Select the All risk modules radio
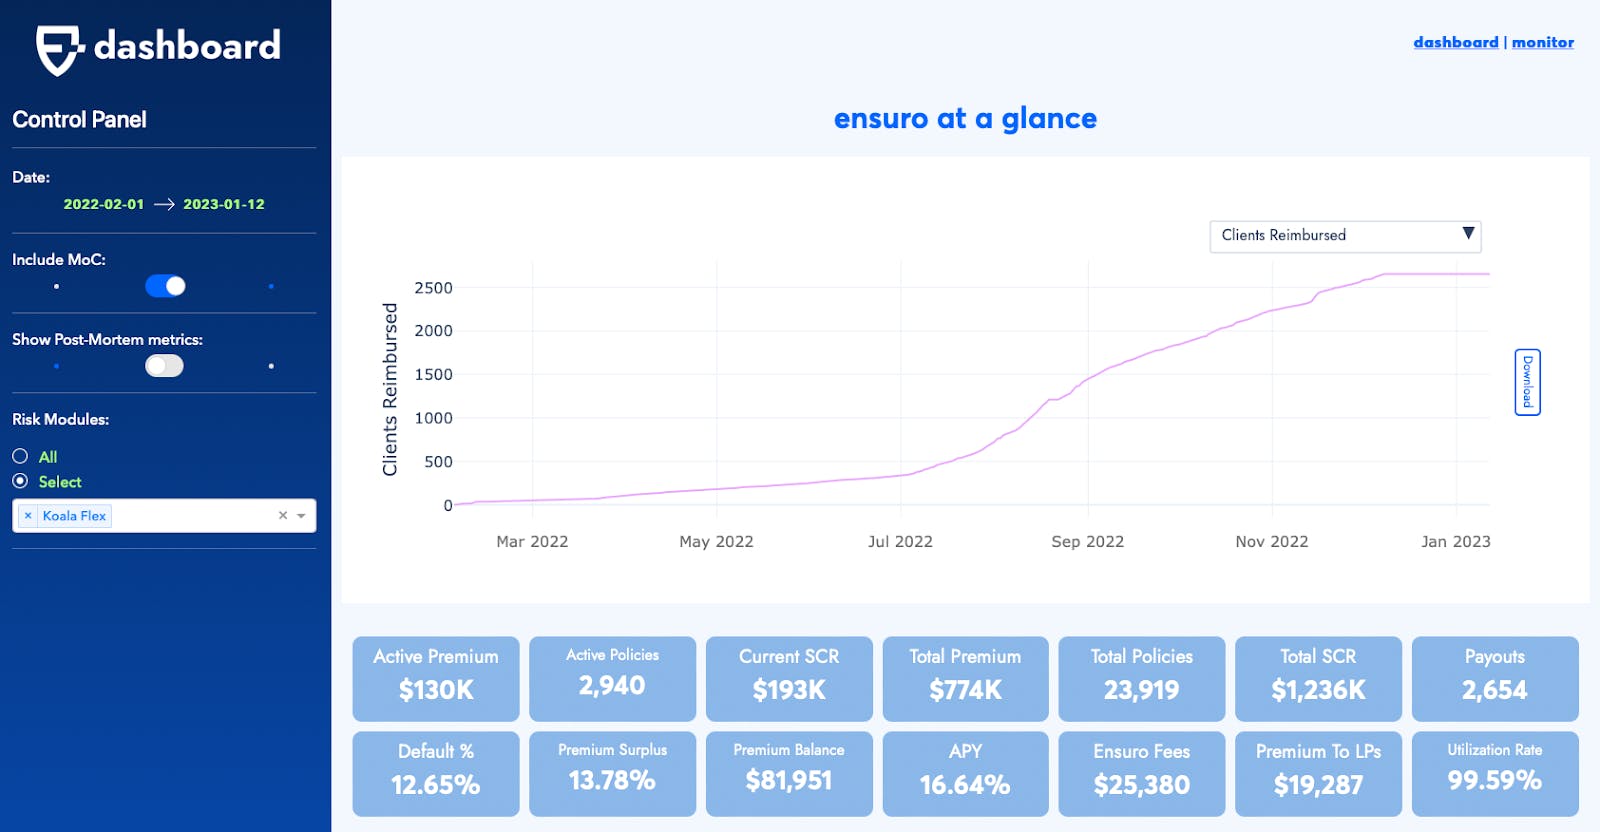The height and width of the screenshot is (832, 1600). point(20,456)
